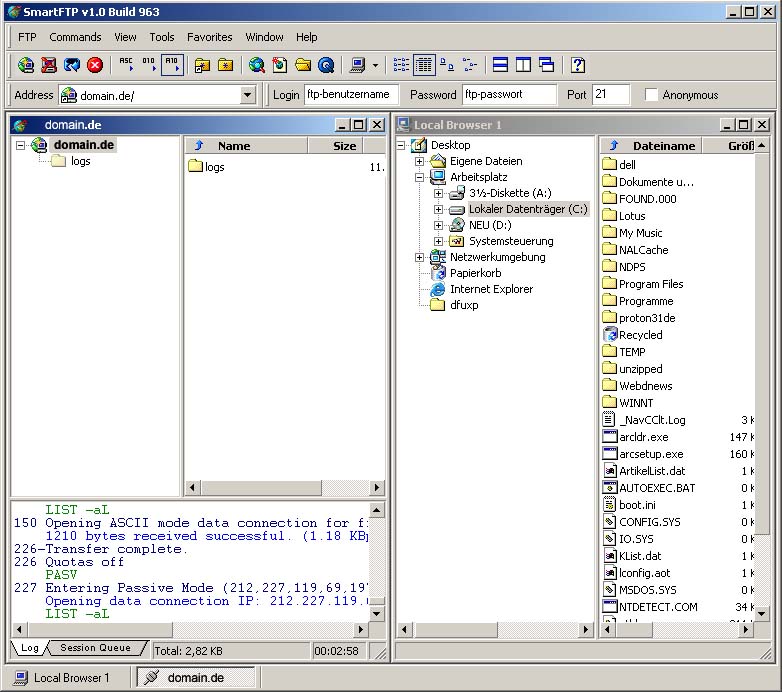The height and width of the screenshot is (692, 782).
Task: Collapse the Arbeitsplatz tree node
Action: pos(419,177)
